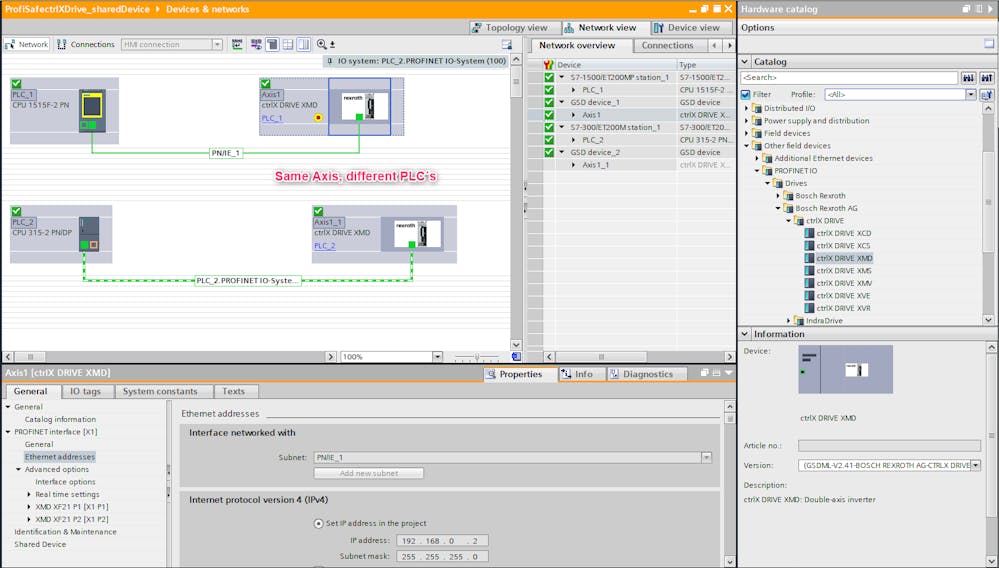Select Identification & Maintenance tree item
Image resolution: width=999 pixels, height=568 pixels.
65,532
